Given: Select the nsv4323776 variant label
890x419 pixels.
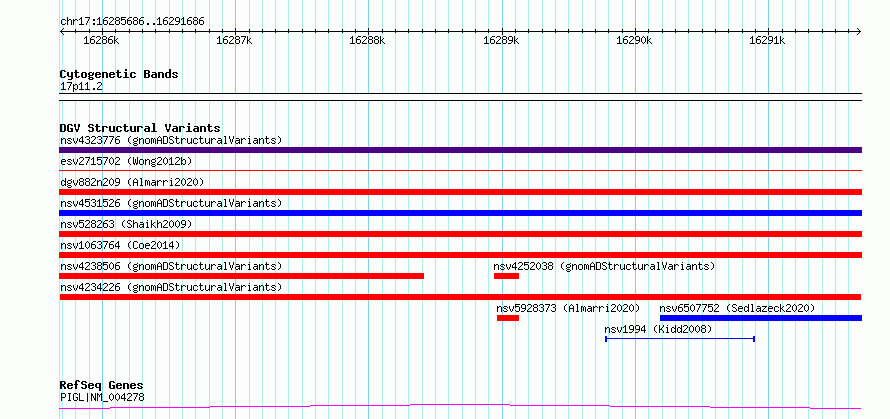Looking at the screenshot, I should [171, 140].
